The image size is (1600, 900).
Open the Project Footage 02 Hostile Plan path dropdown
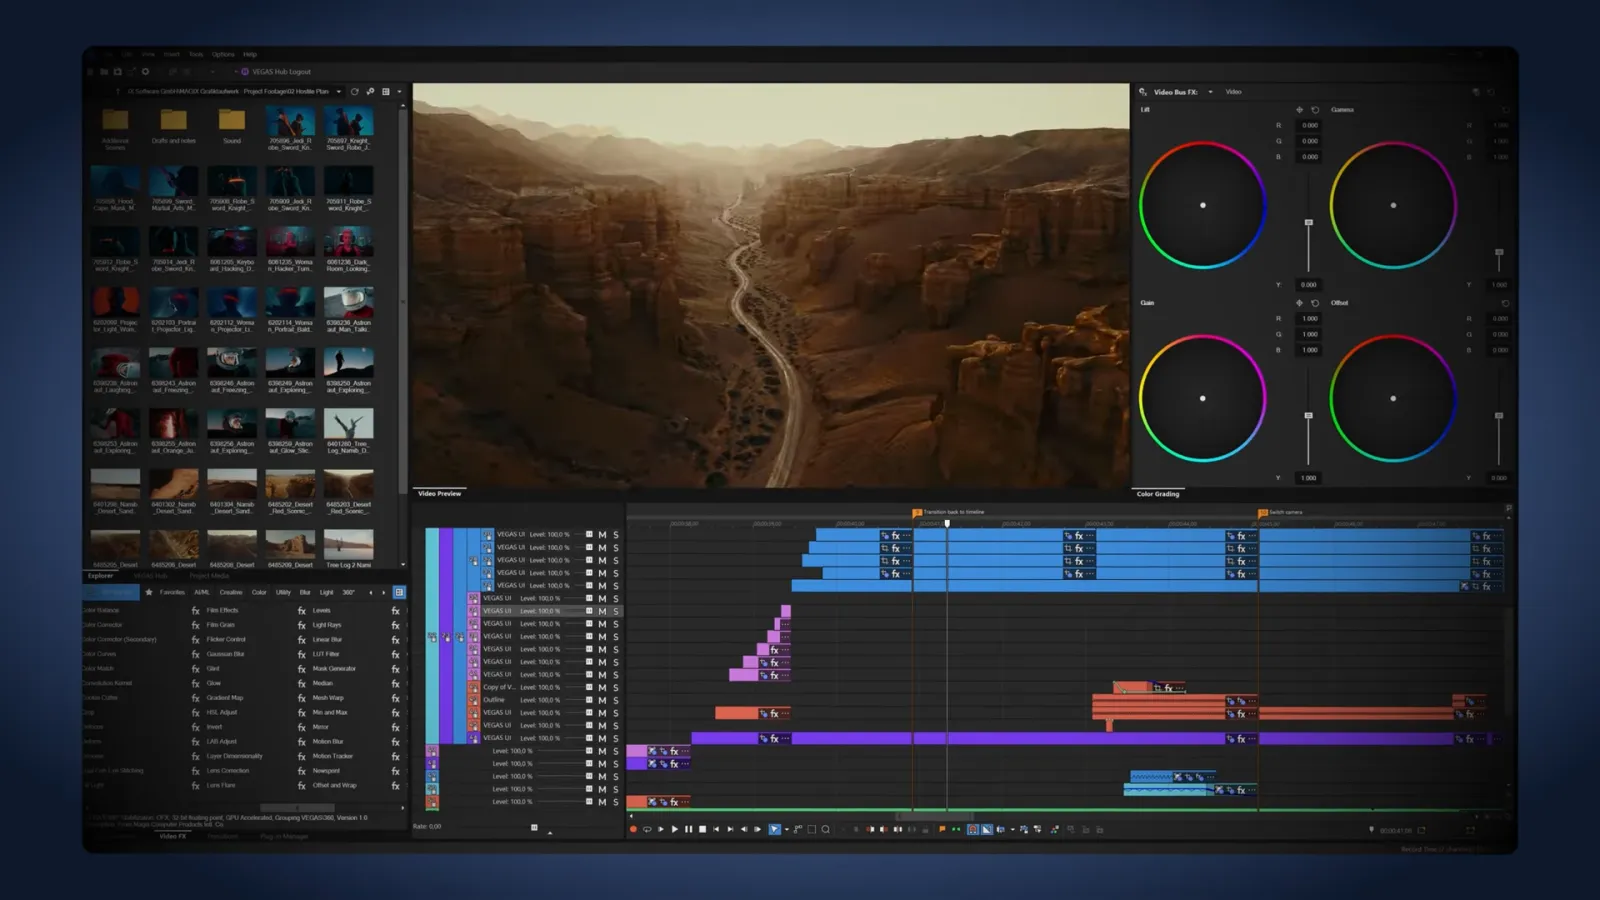tap(340, 91)
